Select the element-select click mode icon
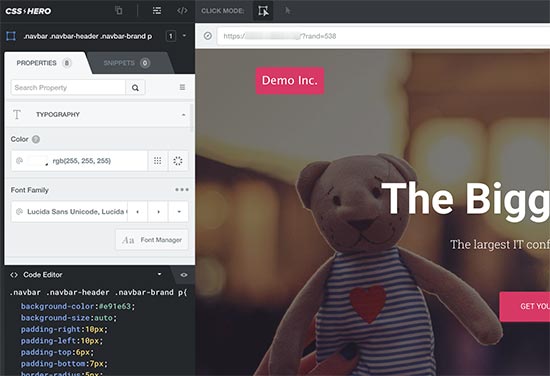 [263, 11]
